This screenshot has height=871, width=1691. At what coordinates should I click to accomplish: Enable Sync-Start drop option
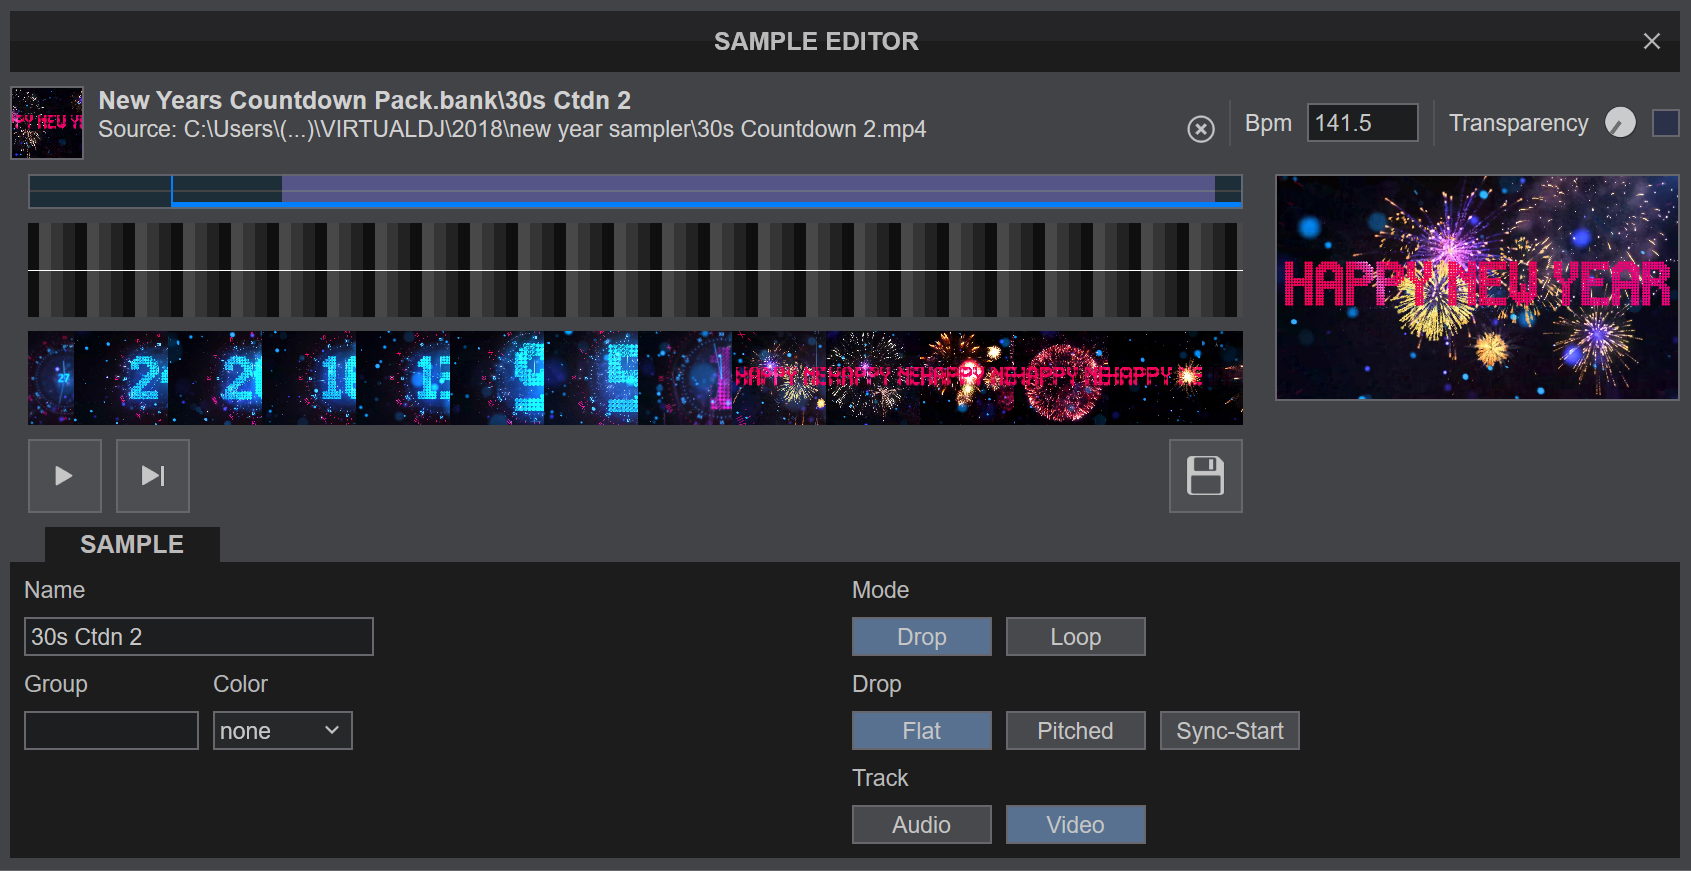[1229, 731]
